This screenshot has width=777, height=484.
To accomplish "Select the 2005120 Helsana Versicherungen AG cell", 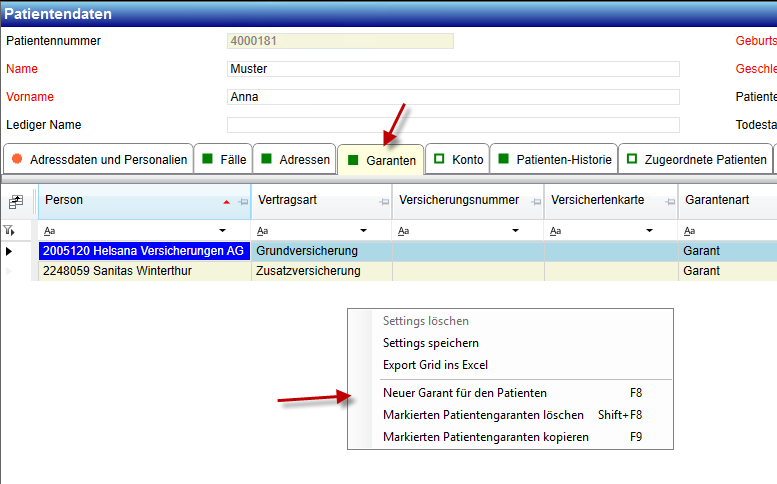I will click(145, 251).
